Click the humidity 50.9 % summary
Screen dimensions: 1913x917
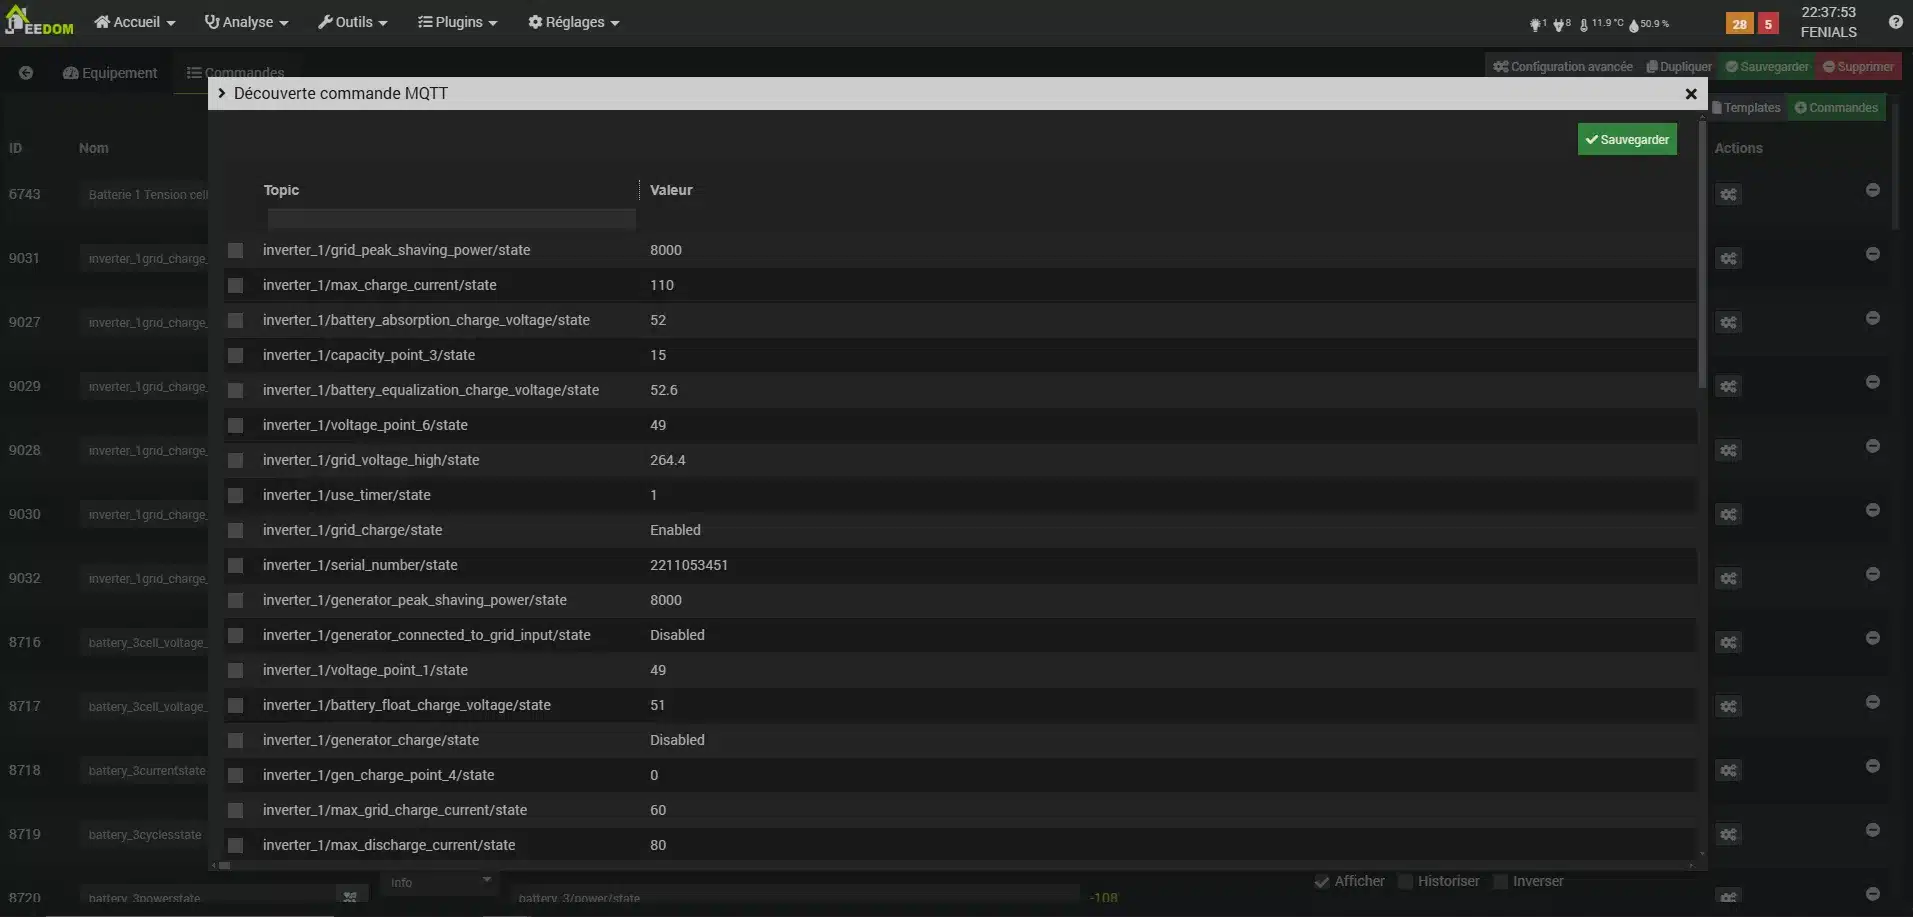pos(1649,24)
